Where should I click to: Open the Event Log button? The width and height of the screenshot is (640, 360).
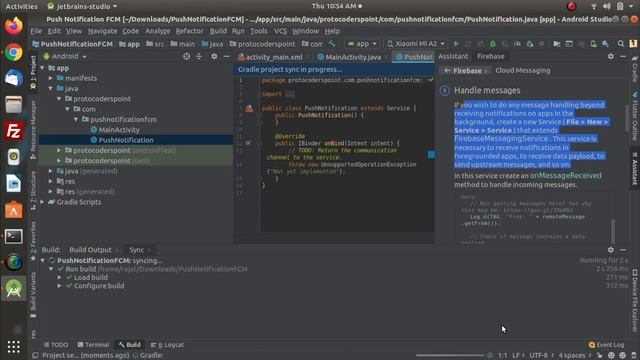point(607,345)
